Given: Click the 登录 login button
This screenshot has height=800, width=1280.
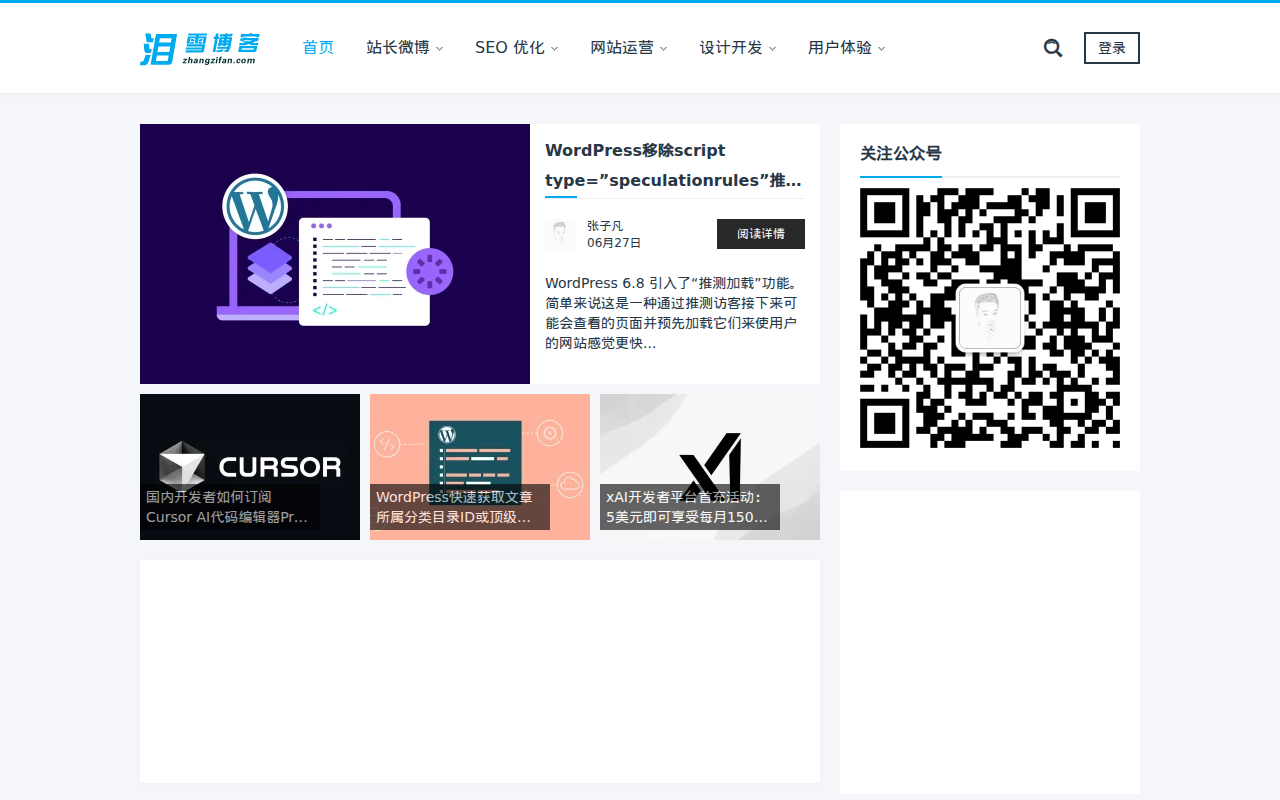Looking at the screenshot, I should point(1112,48).
